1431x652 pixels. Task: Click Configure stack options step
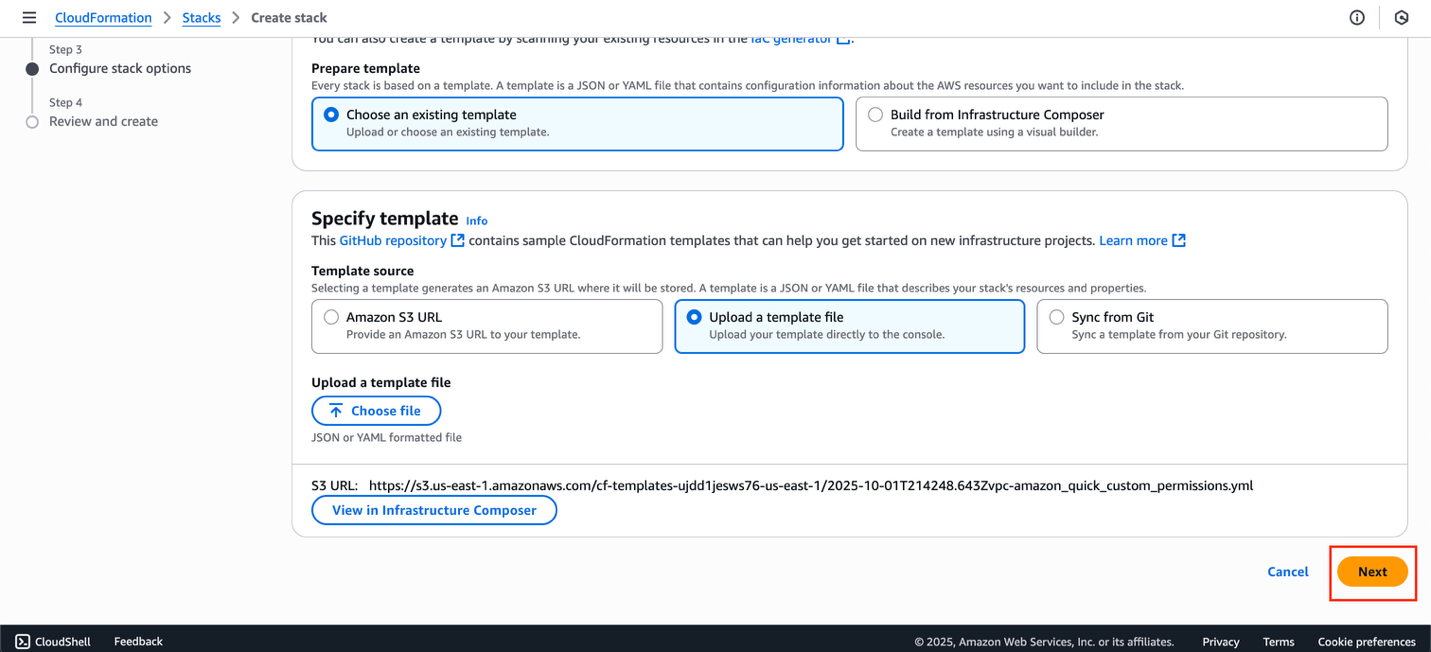click(x=120, y=69)
